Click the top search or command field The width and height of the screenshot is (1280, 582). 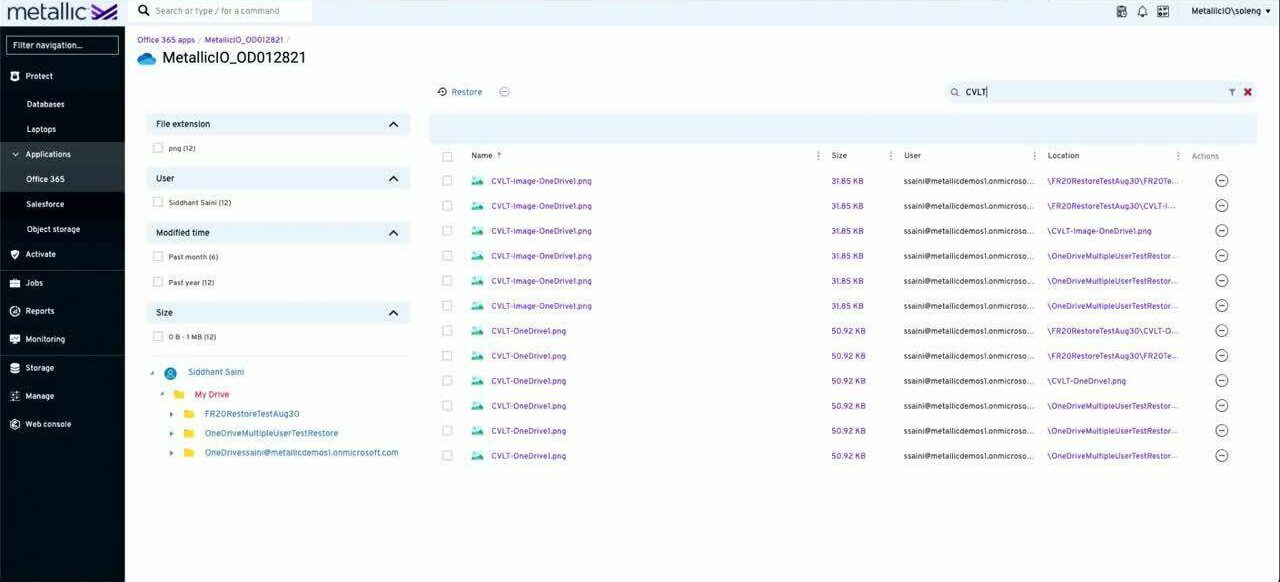click(x=224, y=11)
